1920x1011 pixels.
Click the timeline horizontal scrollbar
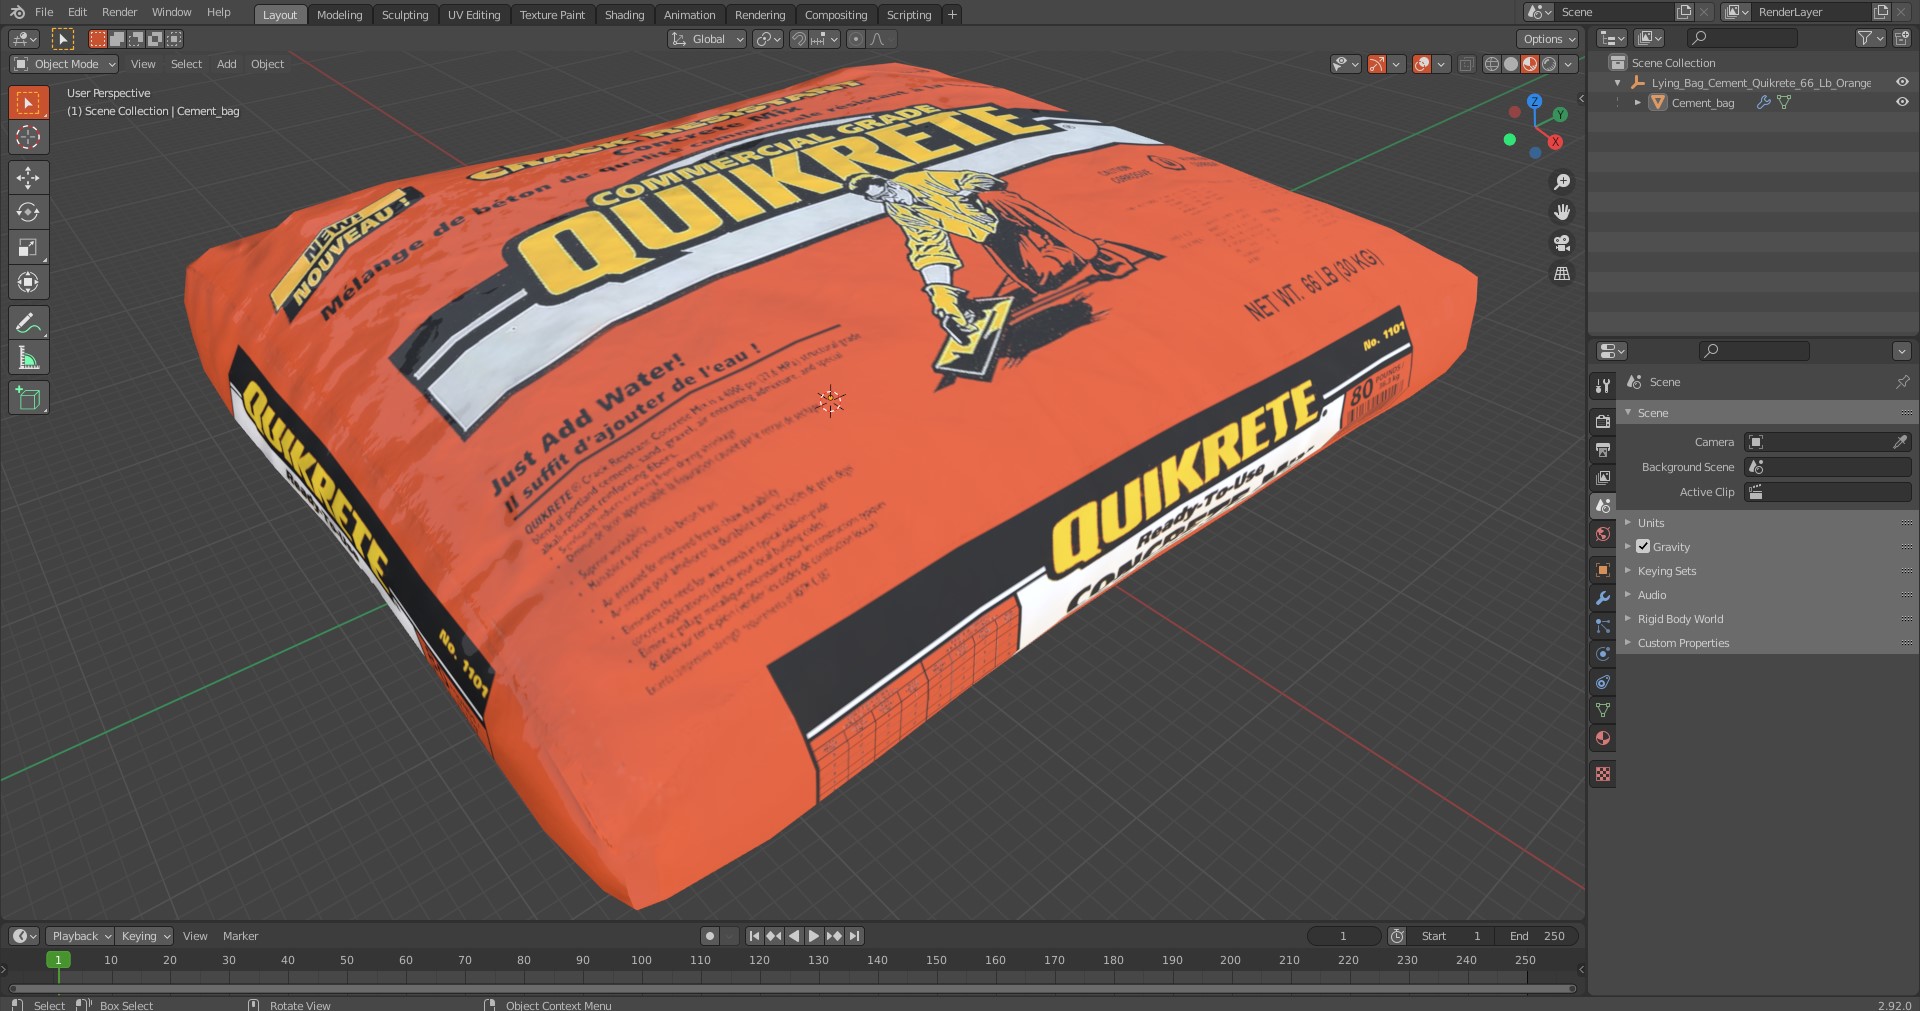point(790,989)
